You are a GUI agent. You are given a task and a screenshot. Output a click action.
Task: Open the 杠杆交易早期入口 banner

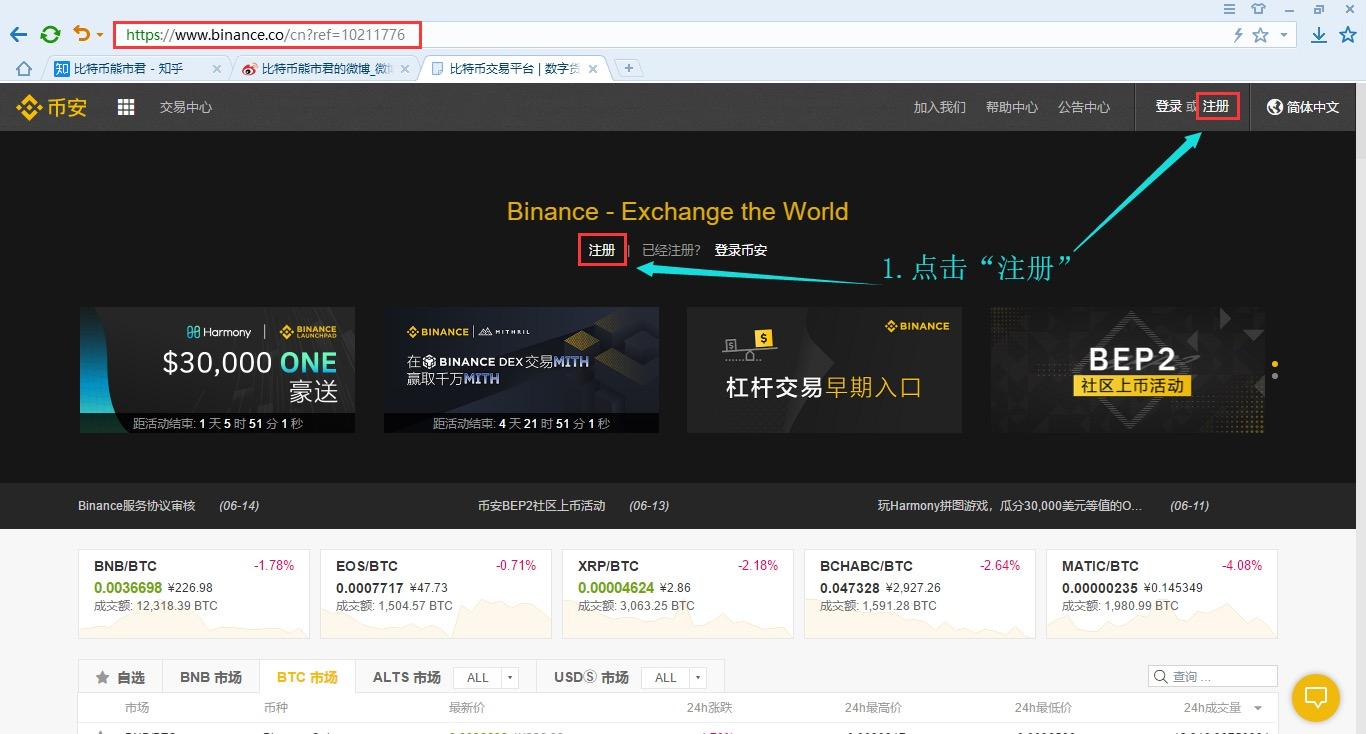(824, 370)
